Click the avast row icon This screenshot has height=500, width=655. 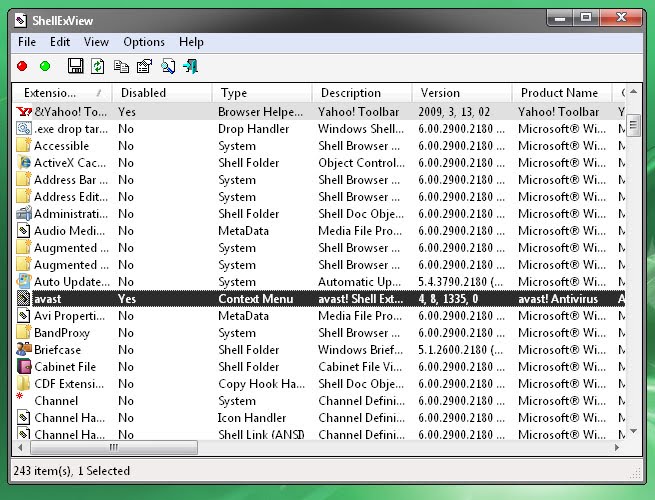coord(24,298)
